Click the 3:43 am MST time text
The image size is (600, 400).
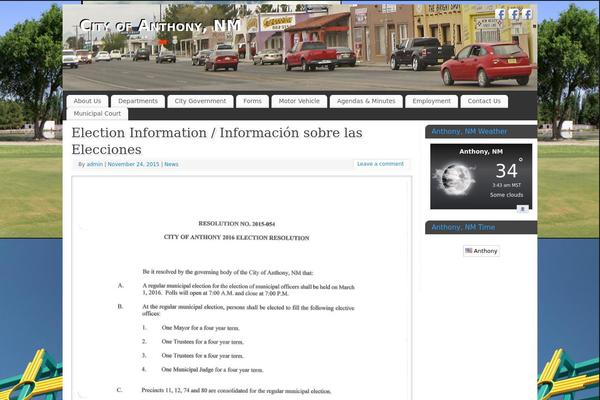pyautogui.click(x=506, y=185)
